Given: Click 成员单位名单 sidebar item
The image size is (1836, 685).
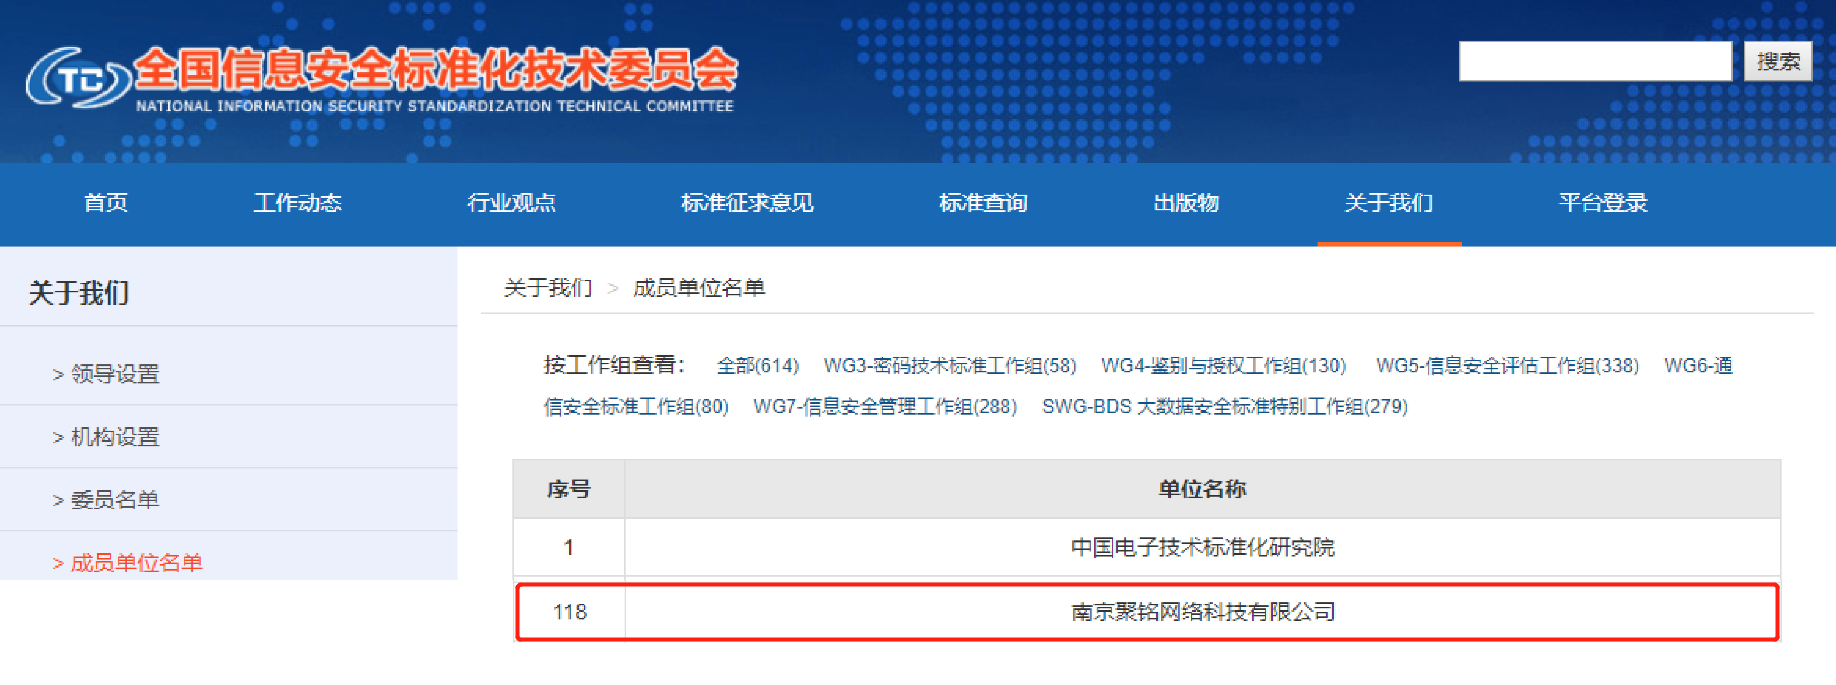Looking at the screenshot, I should tap(136, 563).
